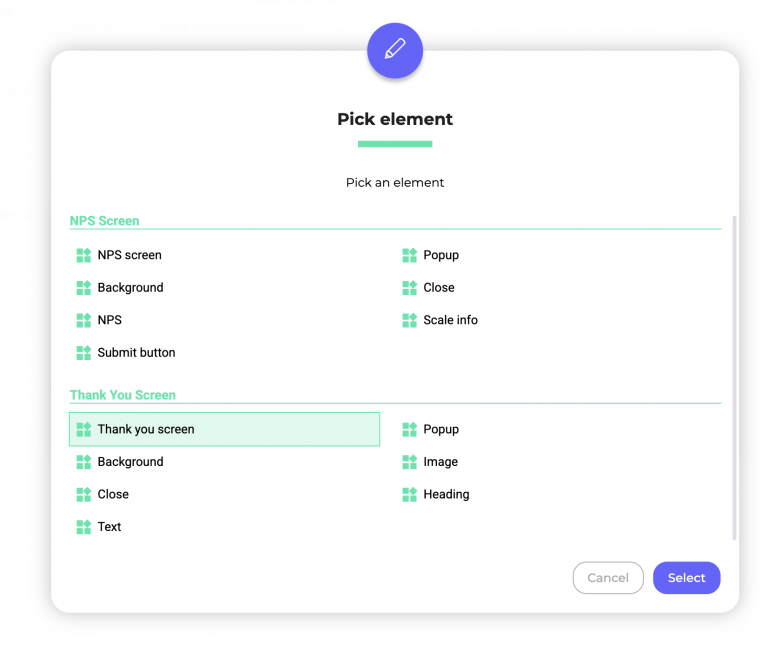The width and height of the screenshot is (768, 655).
Task: Select the Thank You Screen Close element
Action: [113, 494]
